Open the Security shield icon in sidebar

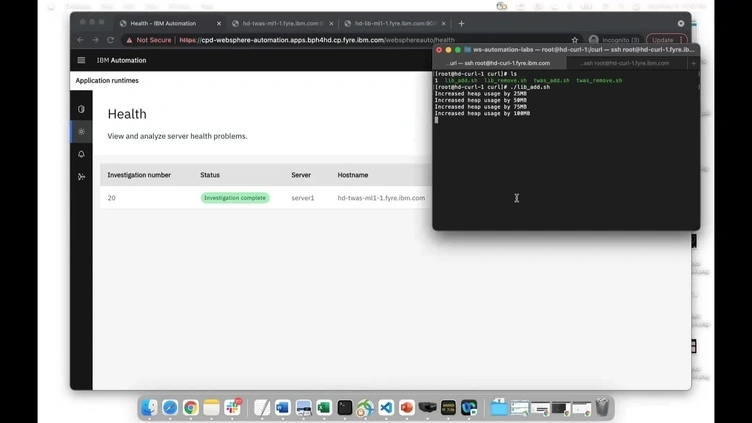tap(81, 109)
